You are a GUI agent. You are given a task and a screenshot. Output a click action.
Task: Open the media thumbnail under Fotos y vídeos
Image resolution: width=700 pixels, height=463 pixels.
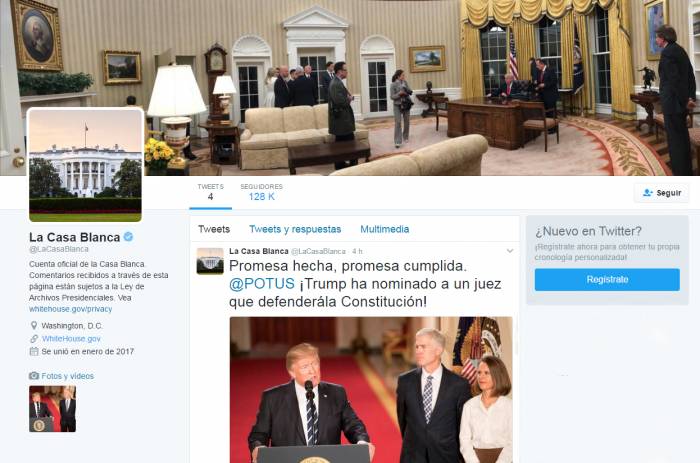[x=53, y=409]
